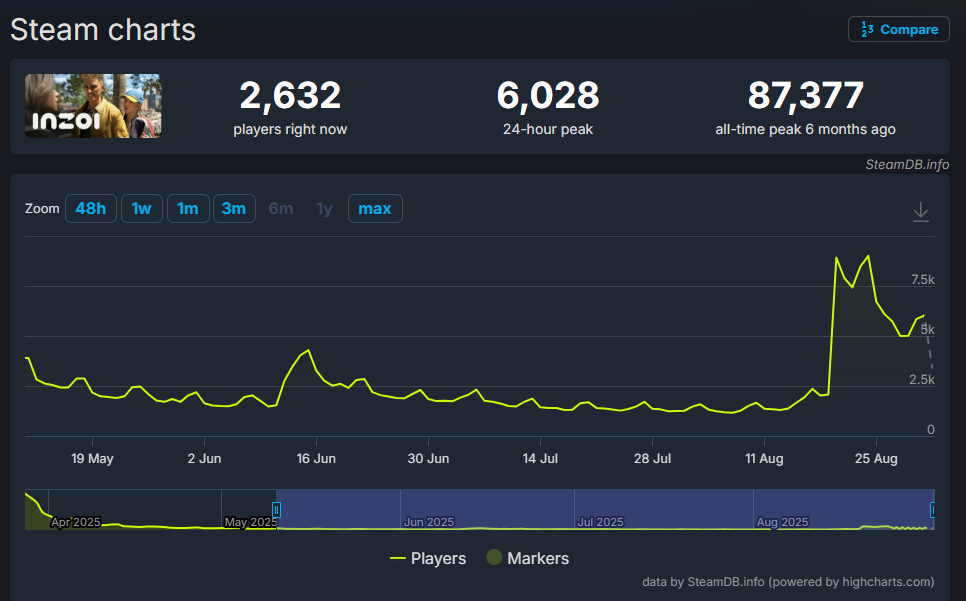Click the Jul 2025 section of navigator
Viewport: 966px width, 601px height.
click(601, 522)
